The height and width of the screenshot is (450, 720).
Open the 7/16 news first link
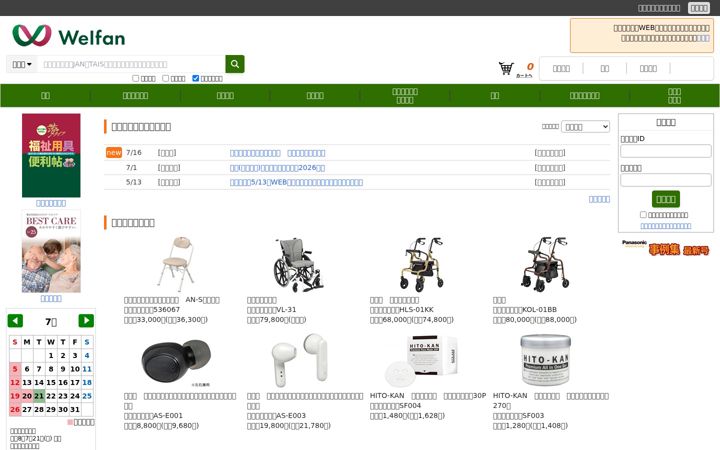tap(255, 153)
